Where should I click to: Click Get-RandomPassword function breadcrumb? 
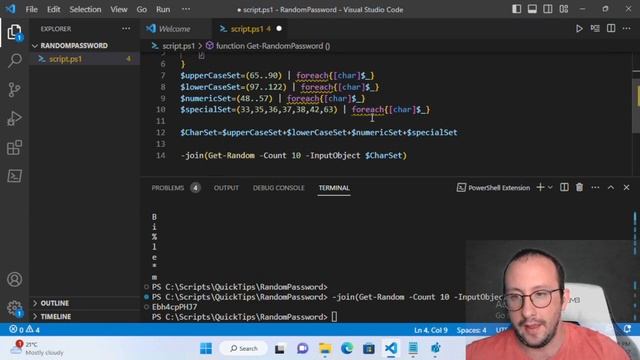[x=273, y=46]
